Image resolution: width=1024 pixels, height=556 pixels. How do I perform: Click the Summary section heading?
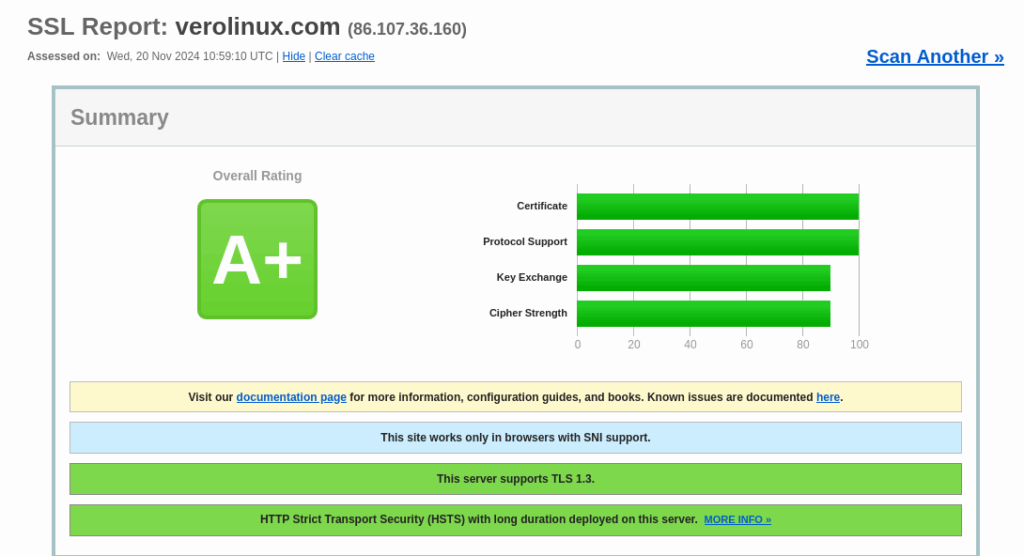(119, 118)
